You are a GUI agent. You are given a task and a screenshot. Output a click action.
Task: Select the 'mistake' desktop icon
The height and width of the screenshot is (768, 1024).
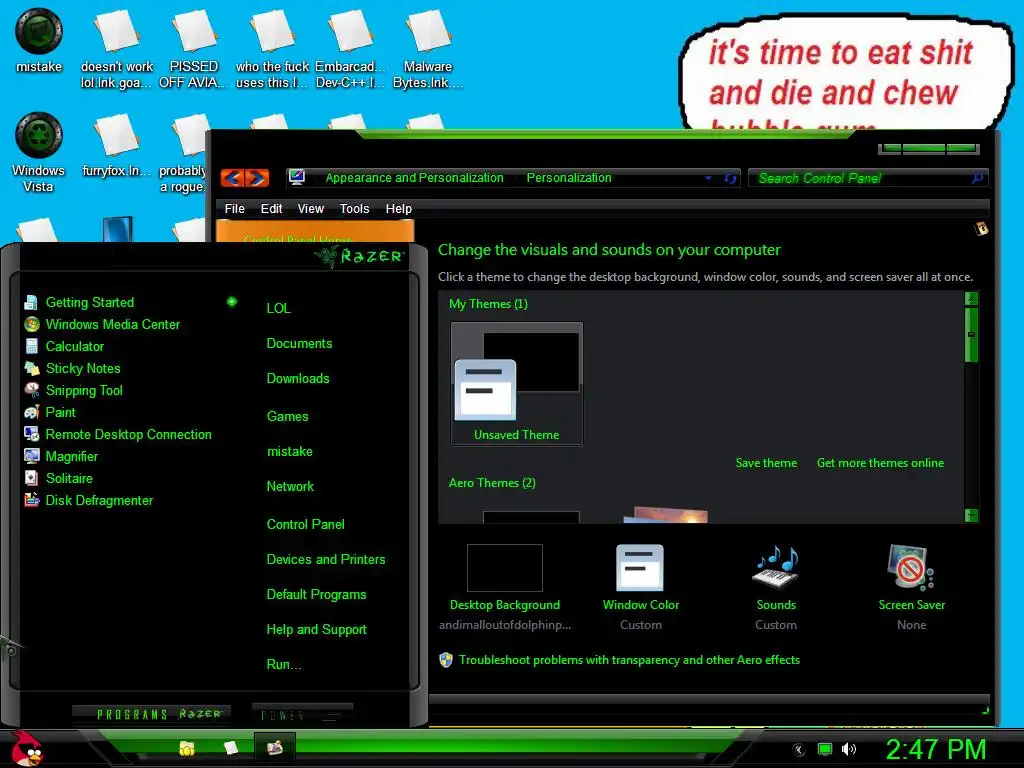pyautogui.click(x=39, y=40)
